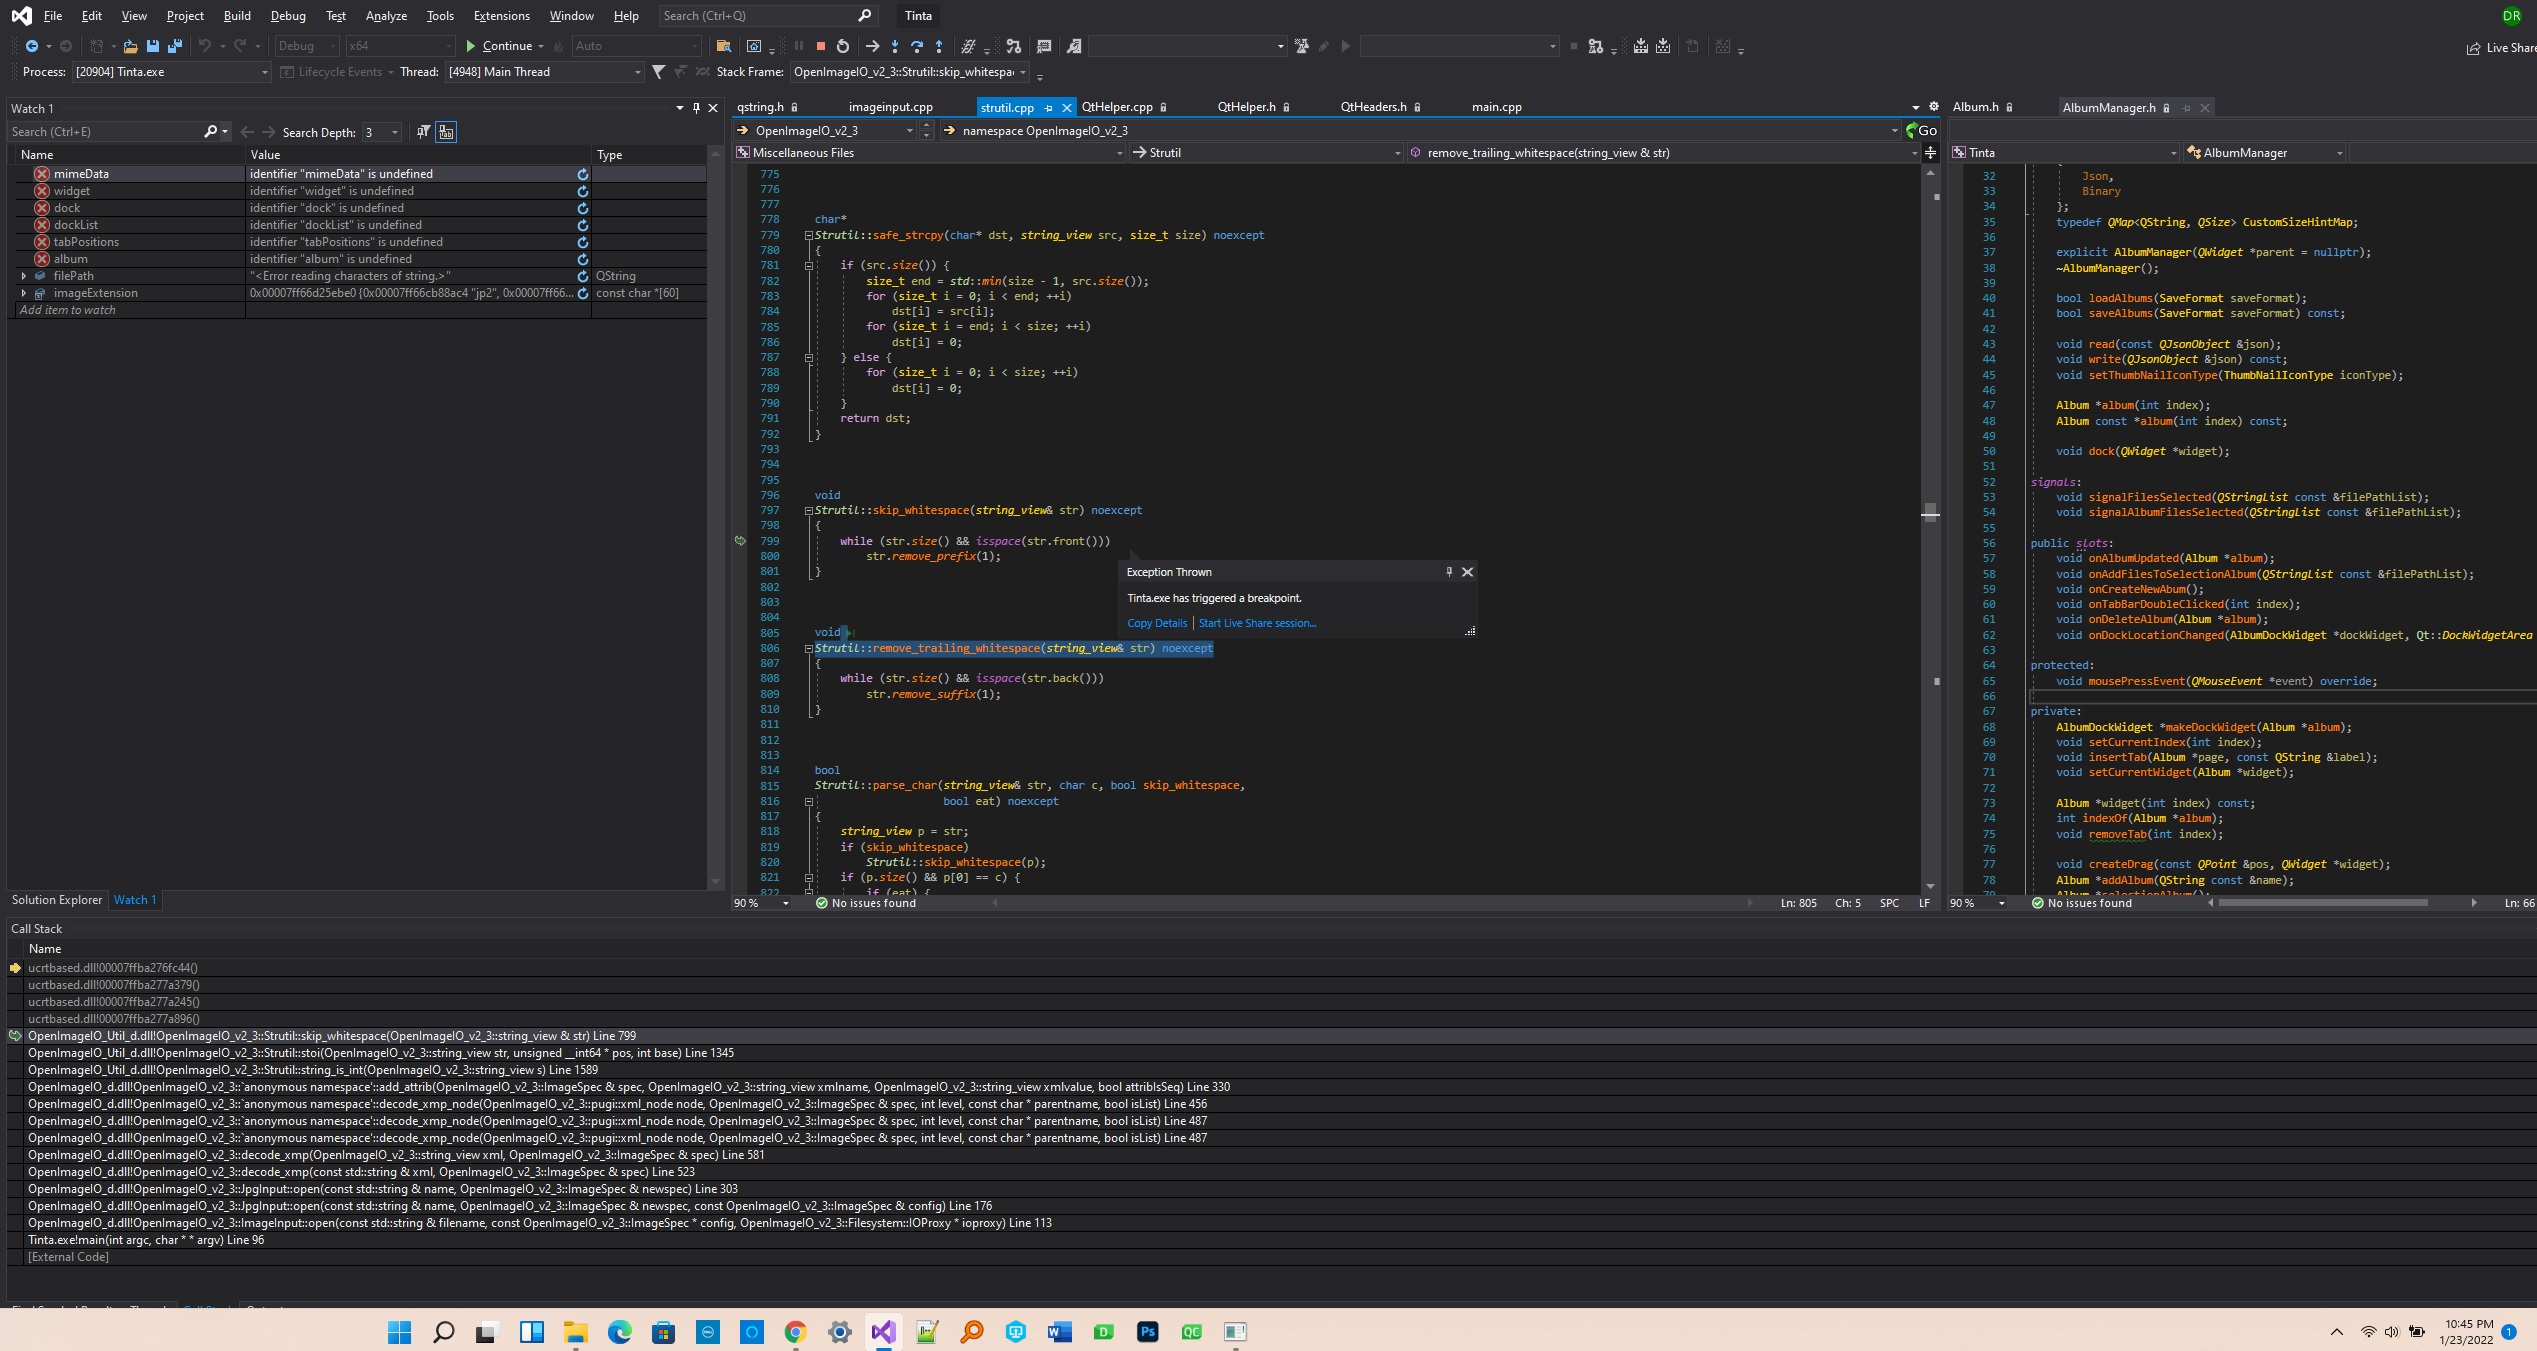The height and width of the screenshot is (1351, 2537).
Task: Click the Copy Details link
Action: [x=1156, y=622]
